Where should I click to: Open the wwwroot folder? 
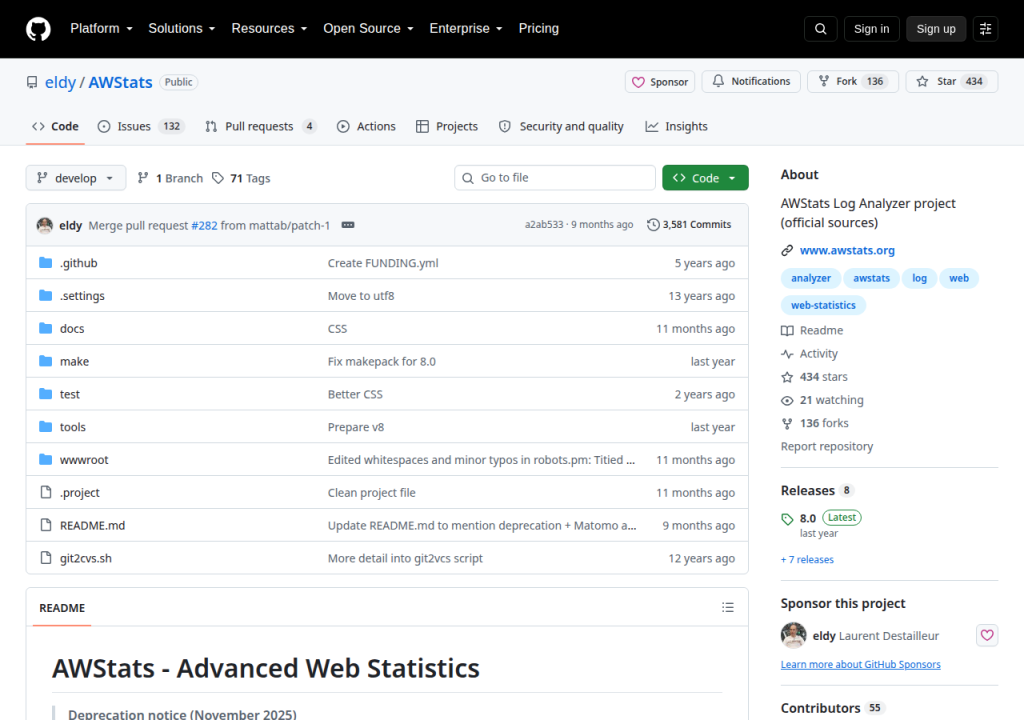(x=84, y=460)
